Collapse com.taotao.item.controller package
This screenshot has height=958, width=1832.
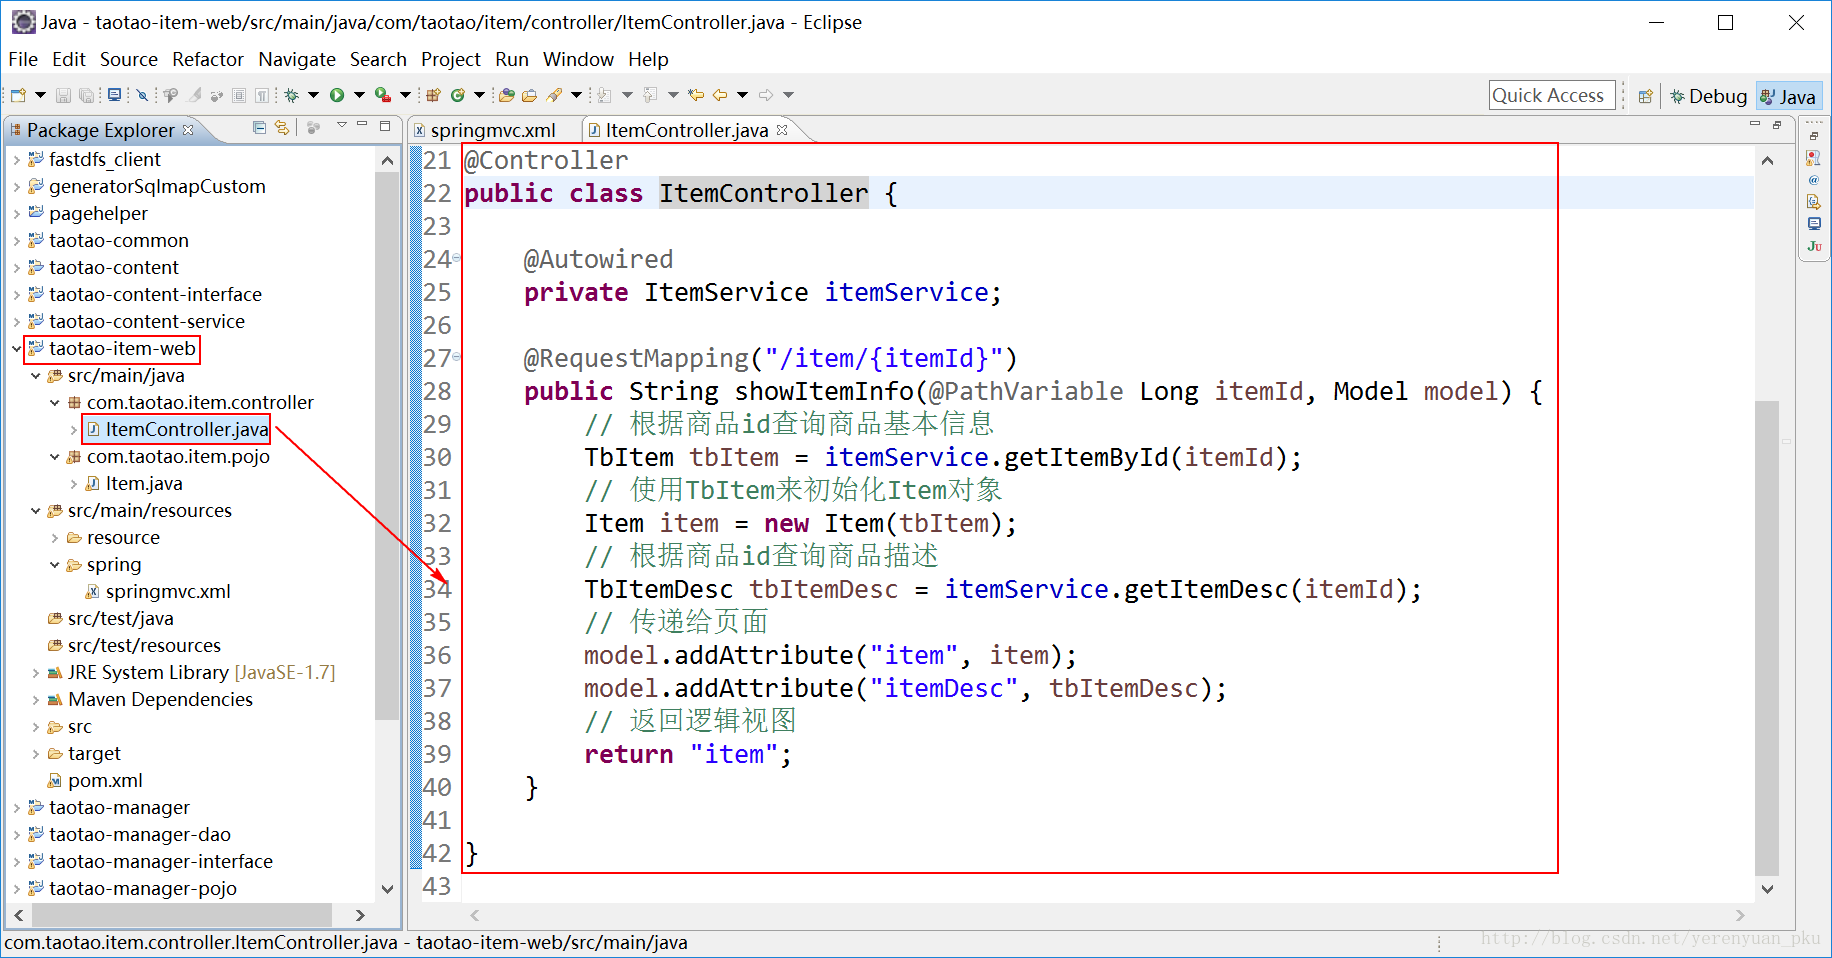point(54,402)
